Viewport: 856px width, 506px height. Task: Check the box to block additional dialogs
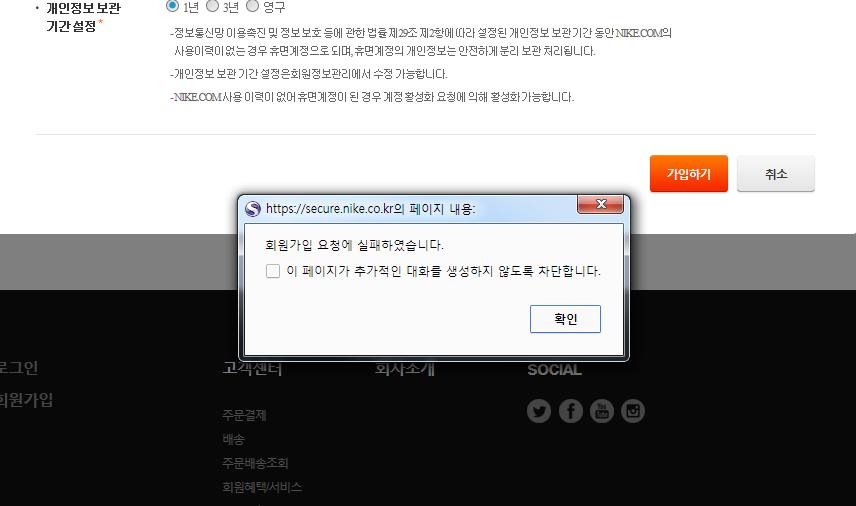click(x=273, y=271)
